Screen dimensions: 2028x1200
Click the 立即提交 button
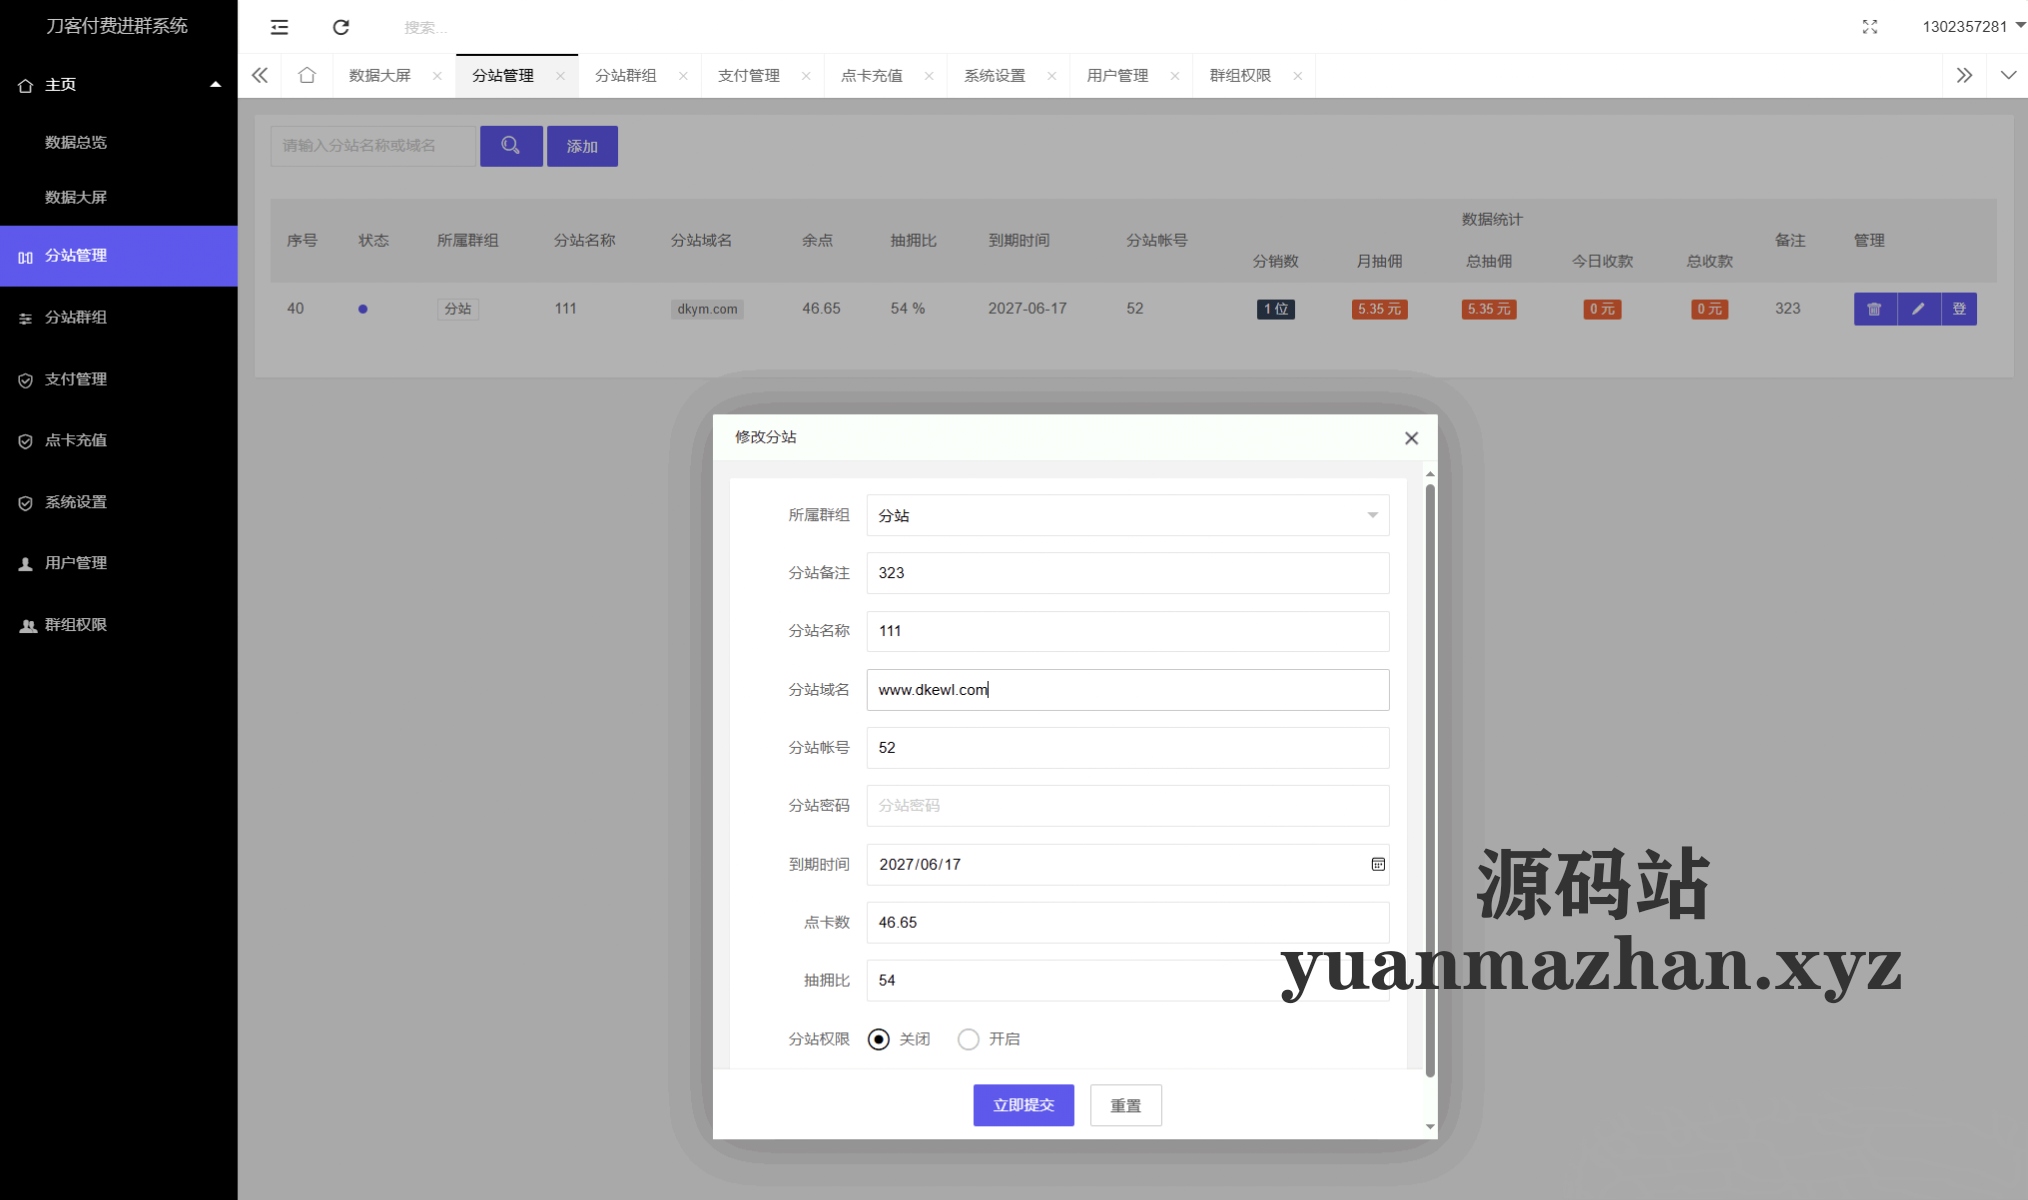coord(1023,1105)
